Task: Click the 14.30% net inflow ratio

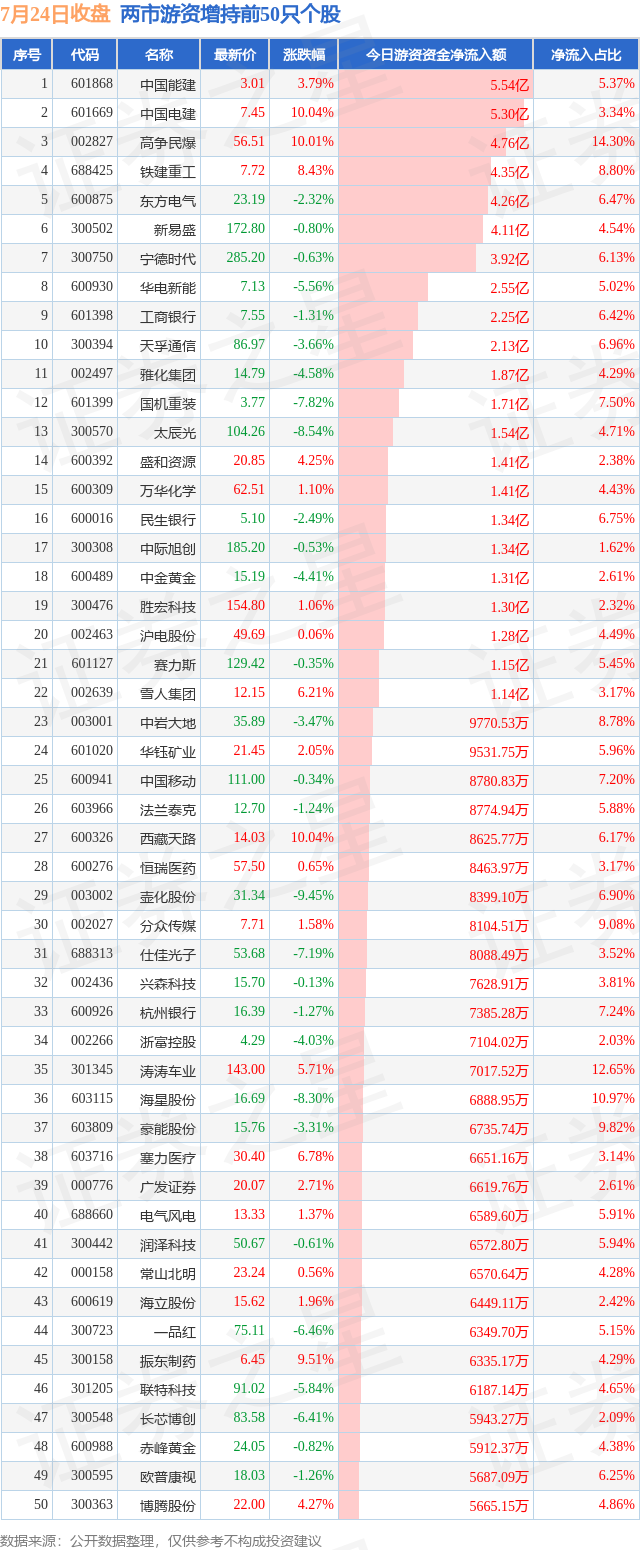Action: (x=613, y=142)
